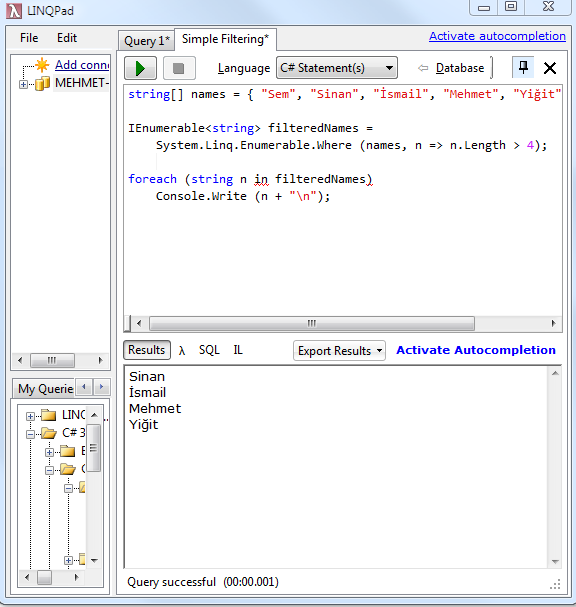Screen dimensions: 576x607
Task: Click the System.Linq.Enumerable.Where line in the editor
Action: 351,145
